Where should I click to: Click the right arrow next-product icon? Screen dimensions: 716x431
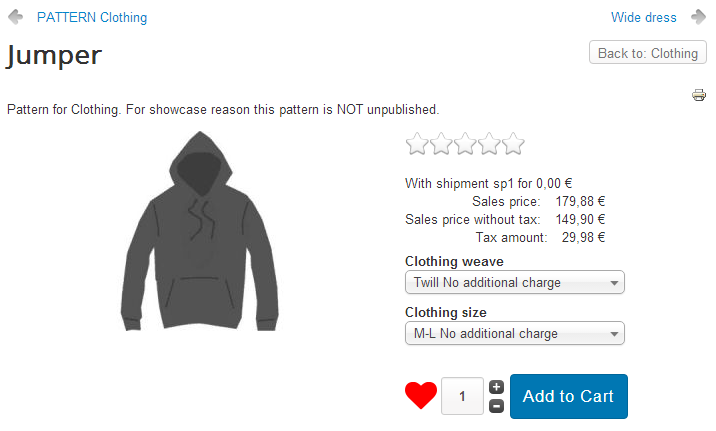coord(696,17)
